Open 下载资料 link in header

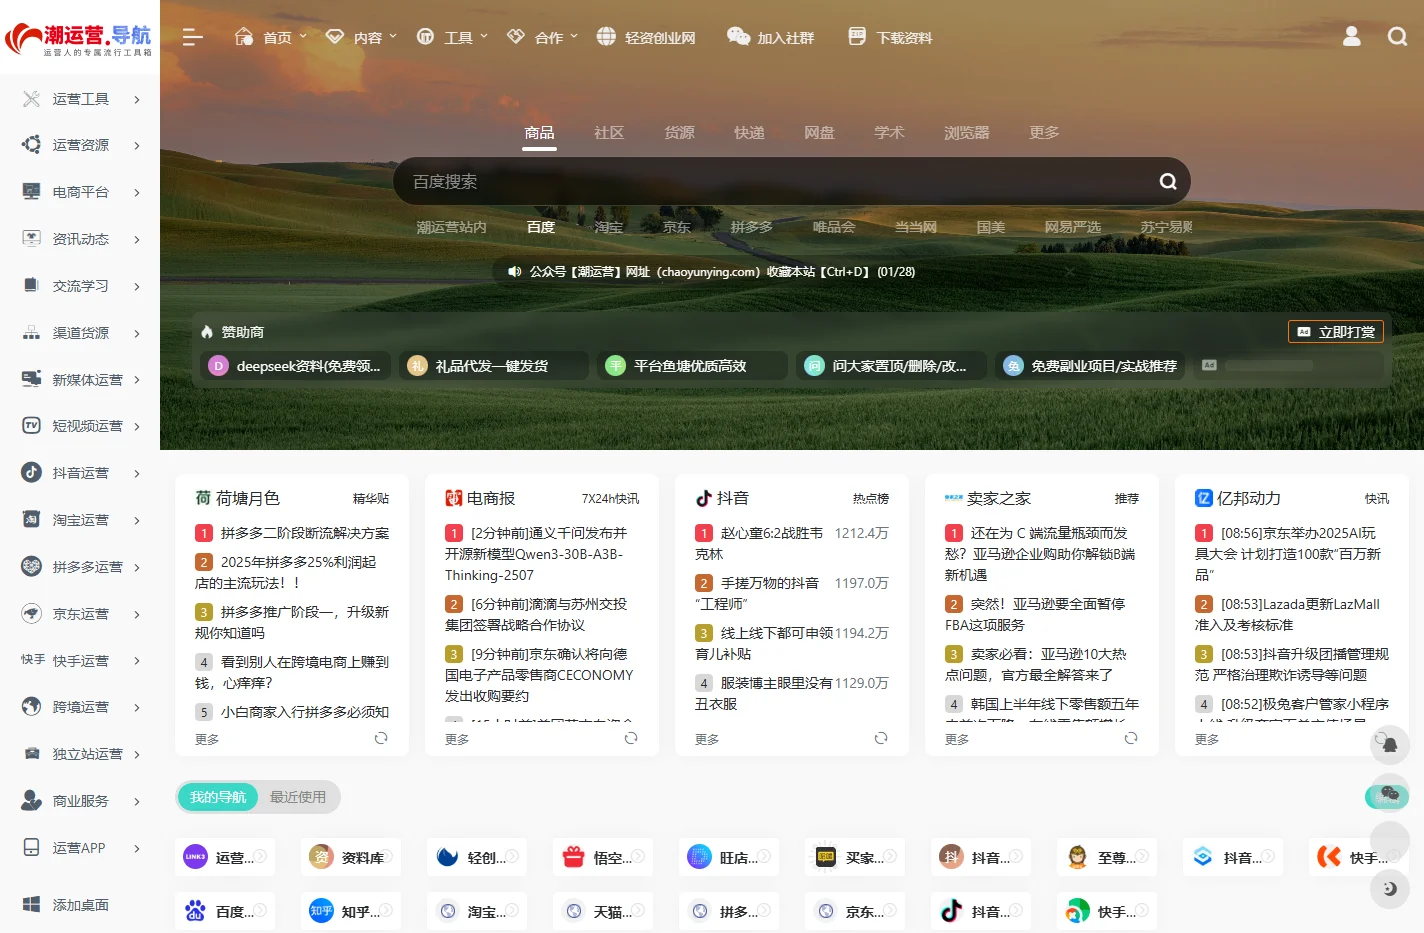click(x=890, y=37)
